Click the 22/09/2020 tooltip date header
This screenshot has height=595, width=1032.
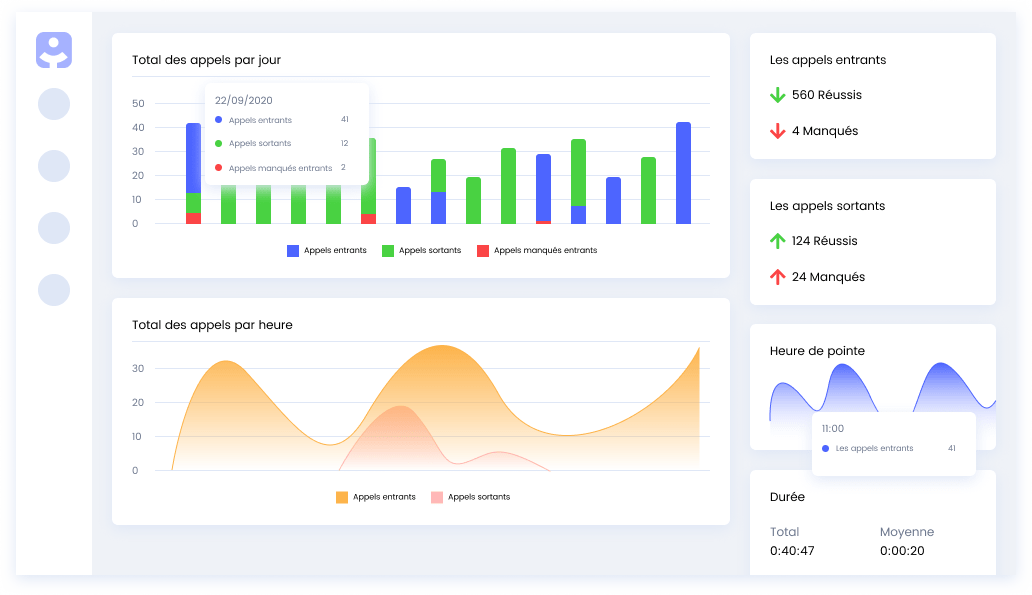[244, 100]
